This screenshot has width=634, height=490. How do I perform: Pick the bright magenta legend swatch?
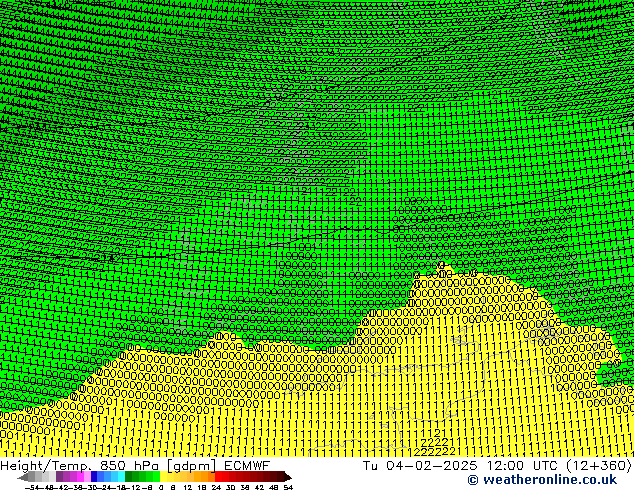point(80,476)
